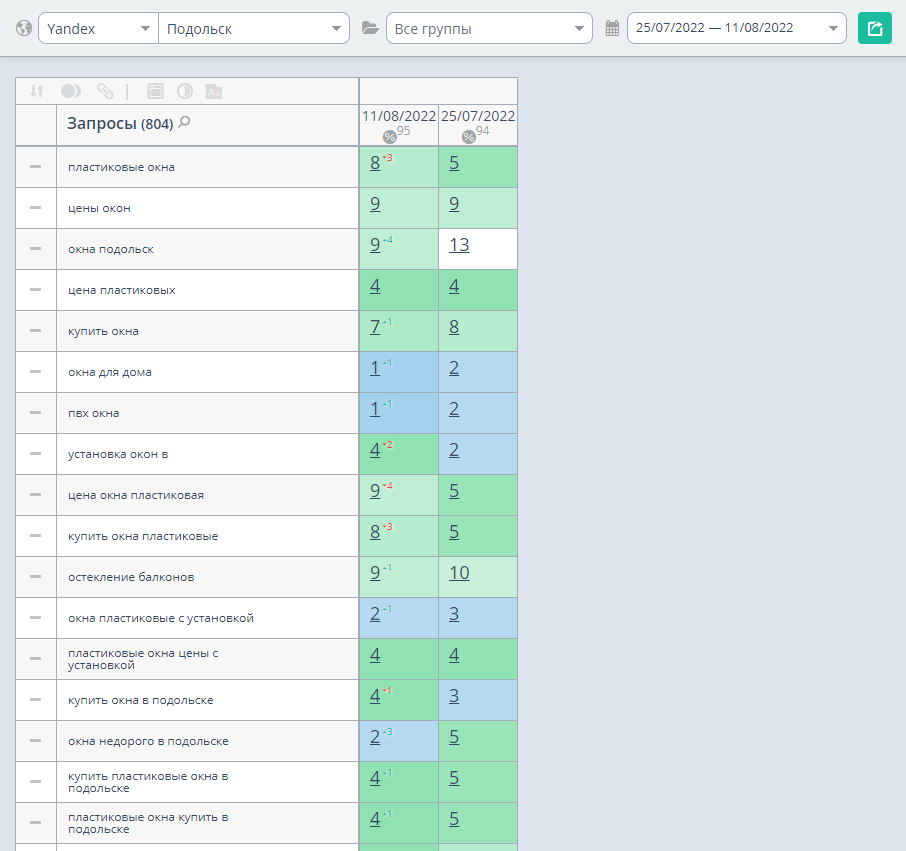Viewport: 906px width, 851px height.
Task: Open the Yandex search engine dropdown
Action: coord(98,29)
